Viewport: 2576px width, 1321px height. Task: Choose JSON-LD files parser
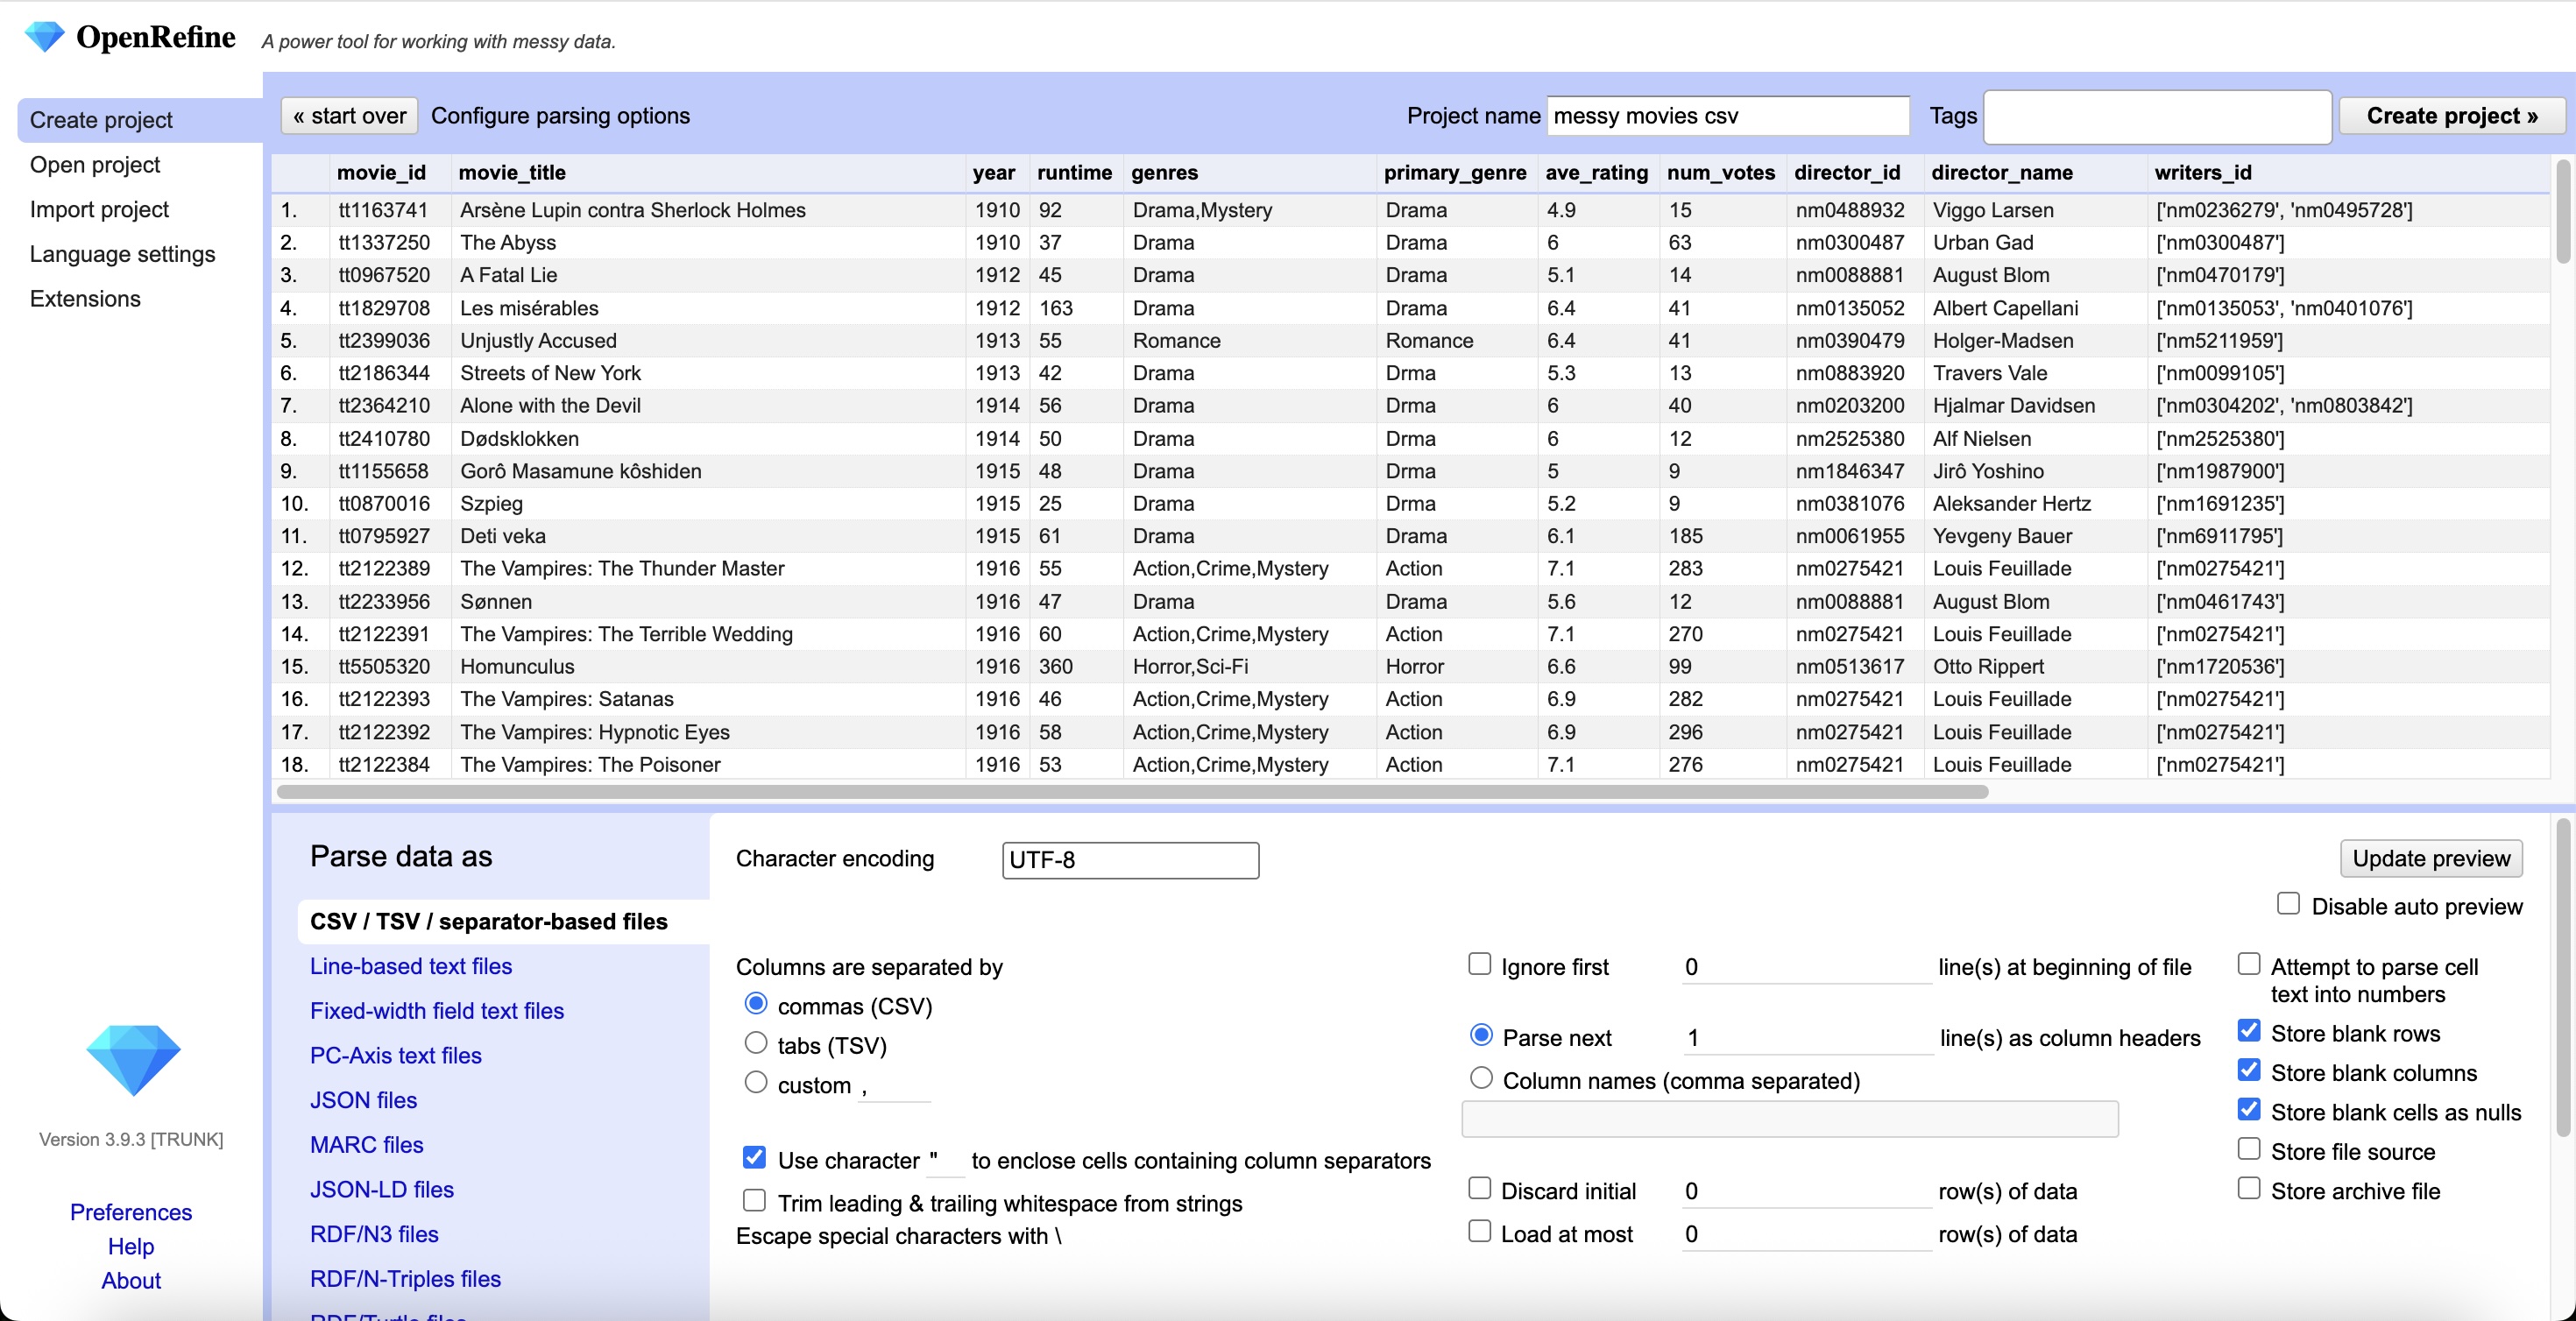(x=382, y=1190)
